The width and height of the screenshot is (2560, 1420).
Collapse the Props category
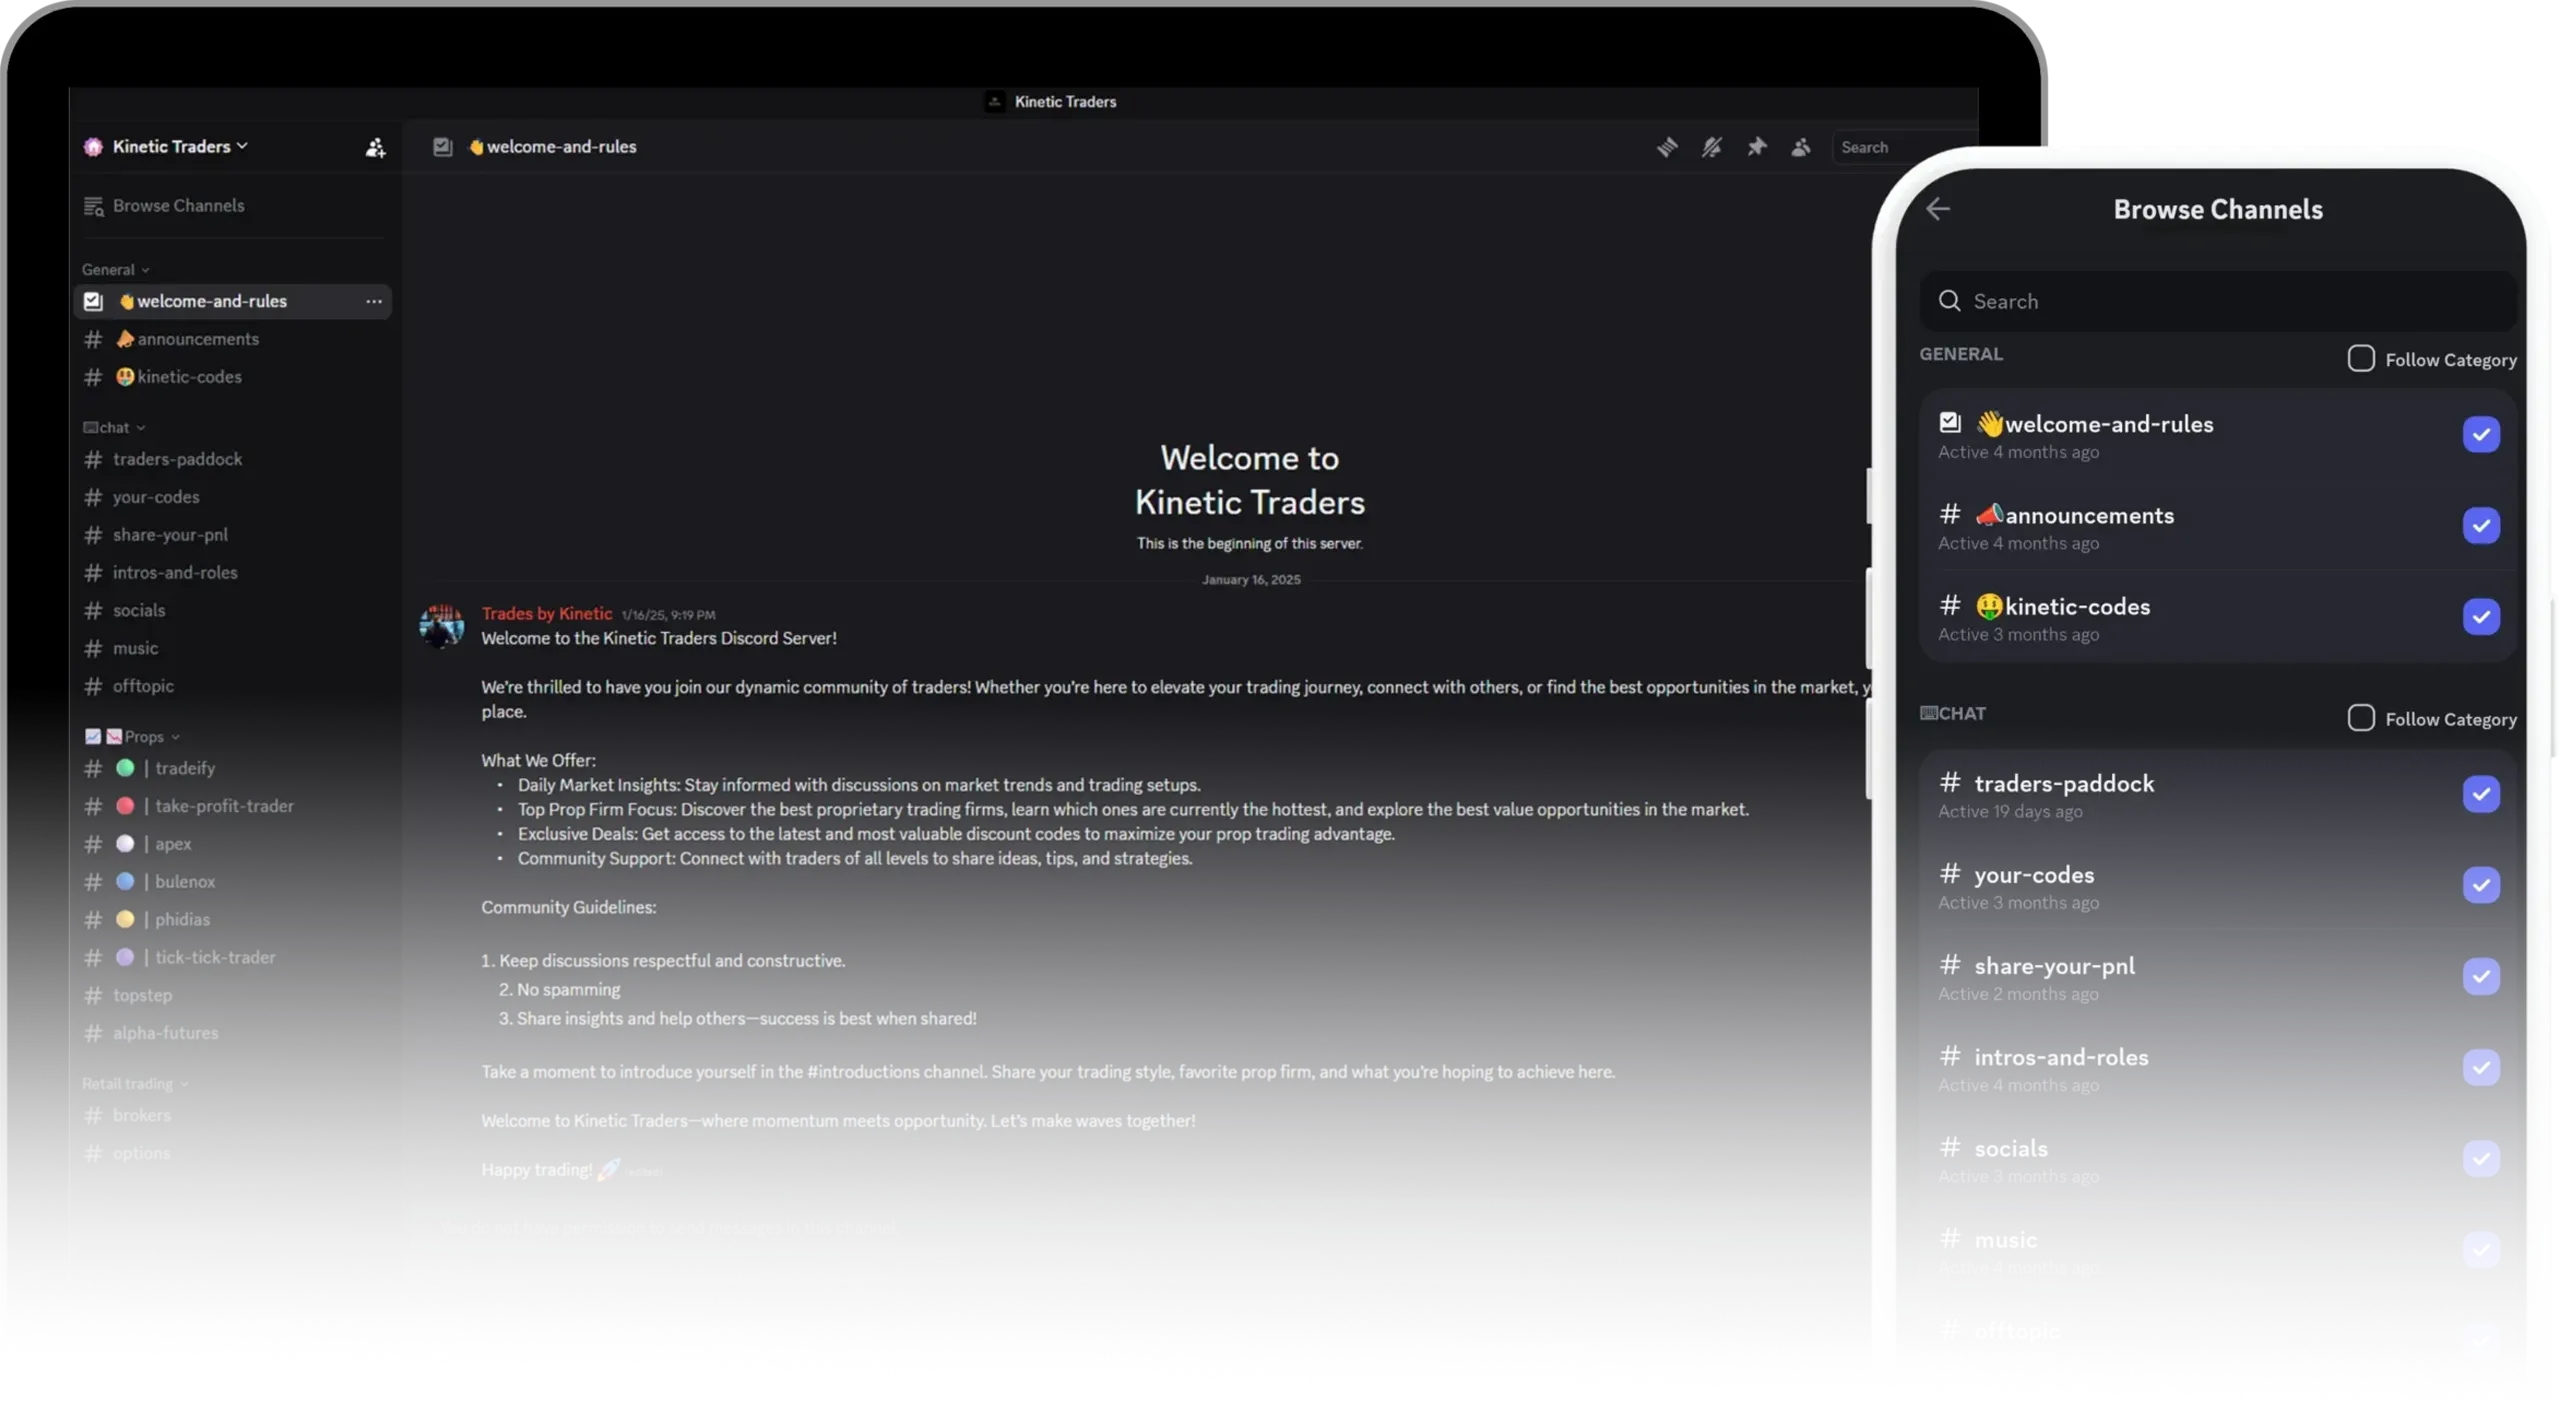click(x=133, y=737)
